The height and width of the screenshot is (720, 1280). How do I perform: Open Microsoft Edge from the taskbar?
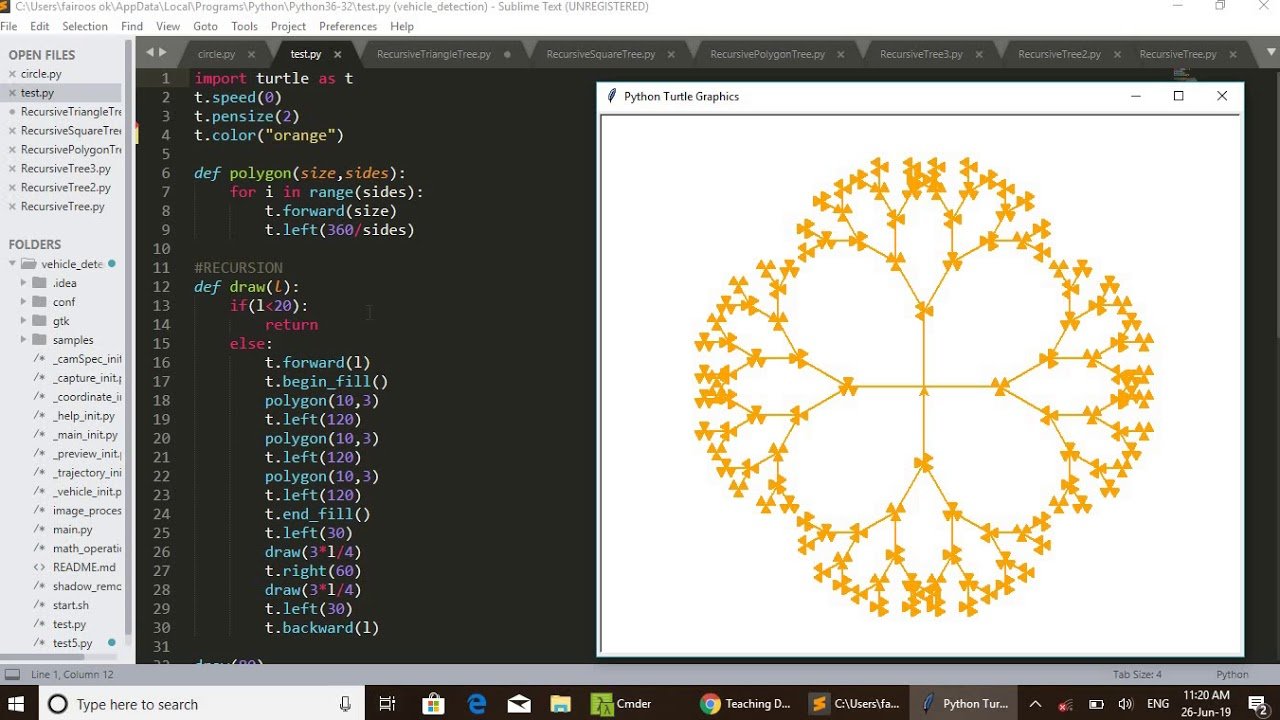[477, 704]
